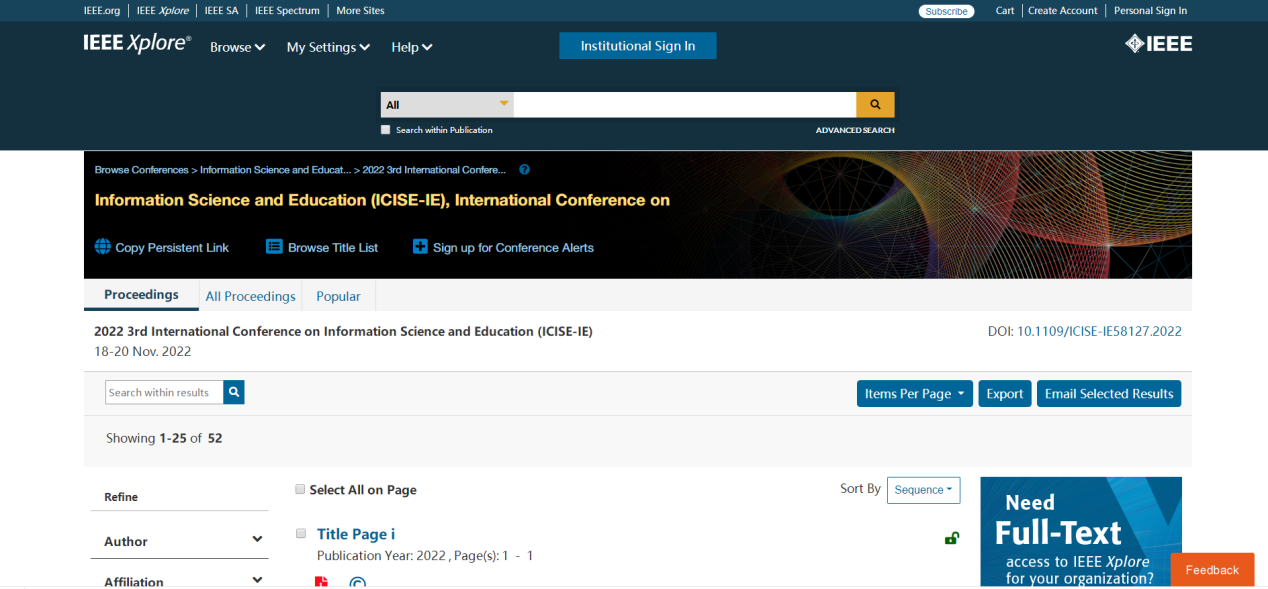Image resolution: width=1268 pixels, height=589 pixels.
Task: Click the globe icon for persistent link
Action: (102, 247)
